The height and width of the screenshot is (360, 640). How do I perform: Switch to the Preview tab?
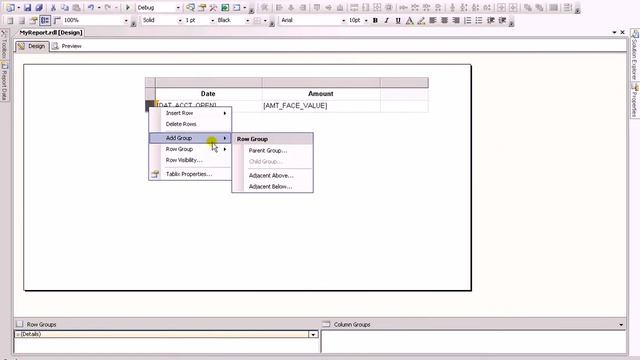(x=67, y=46)
